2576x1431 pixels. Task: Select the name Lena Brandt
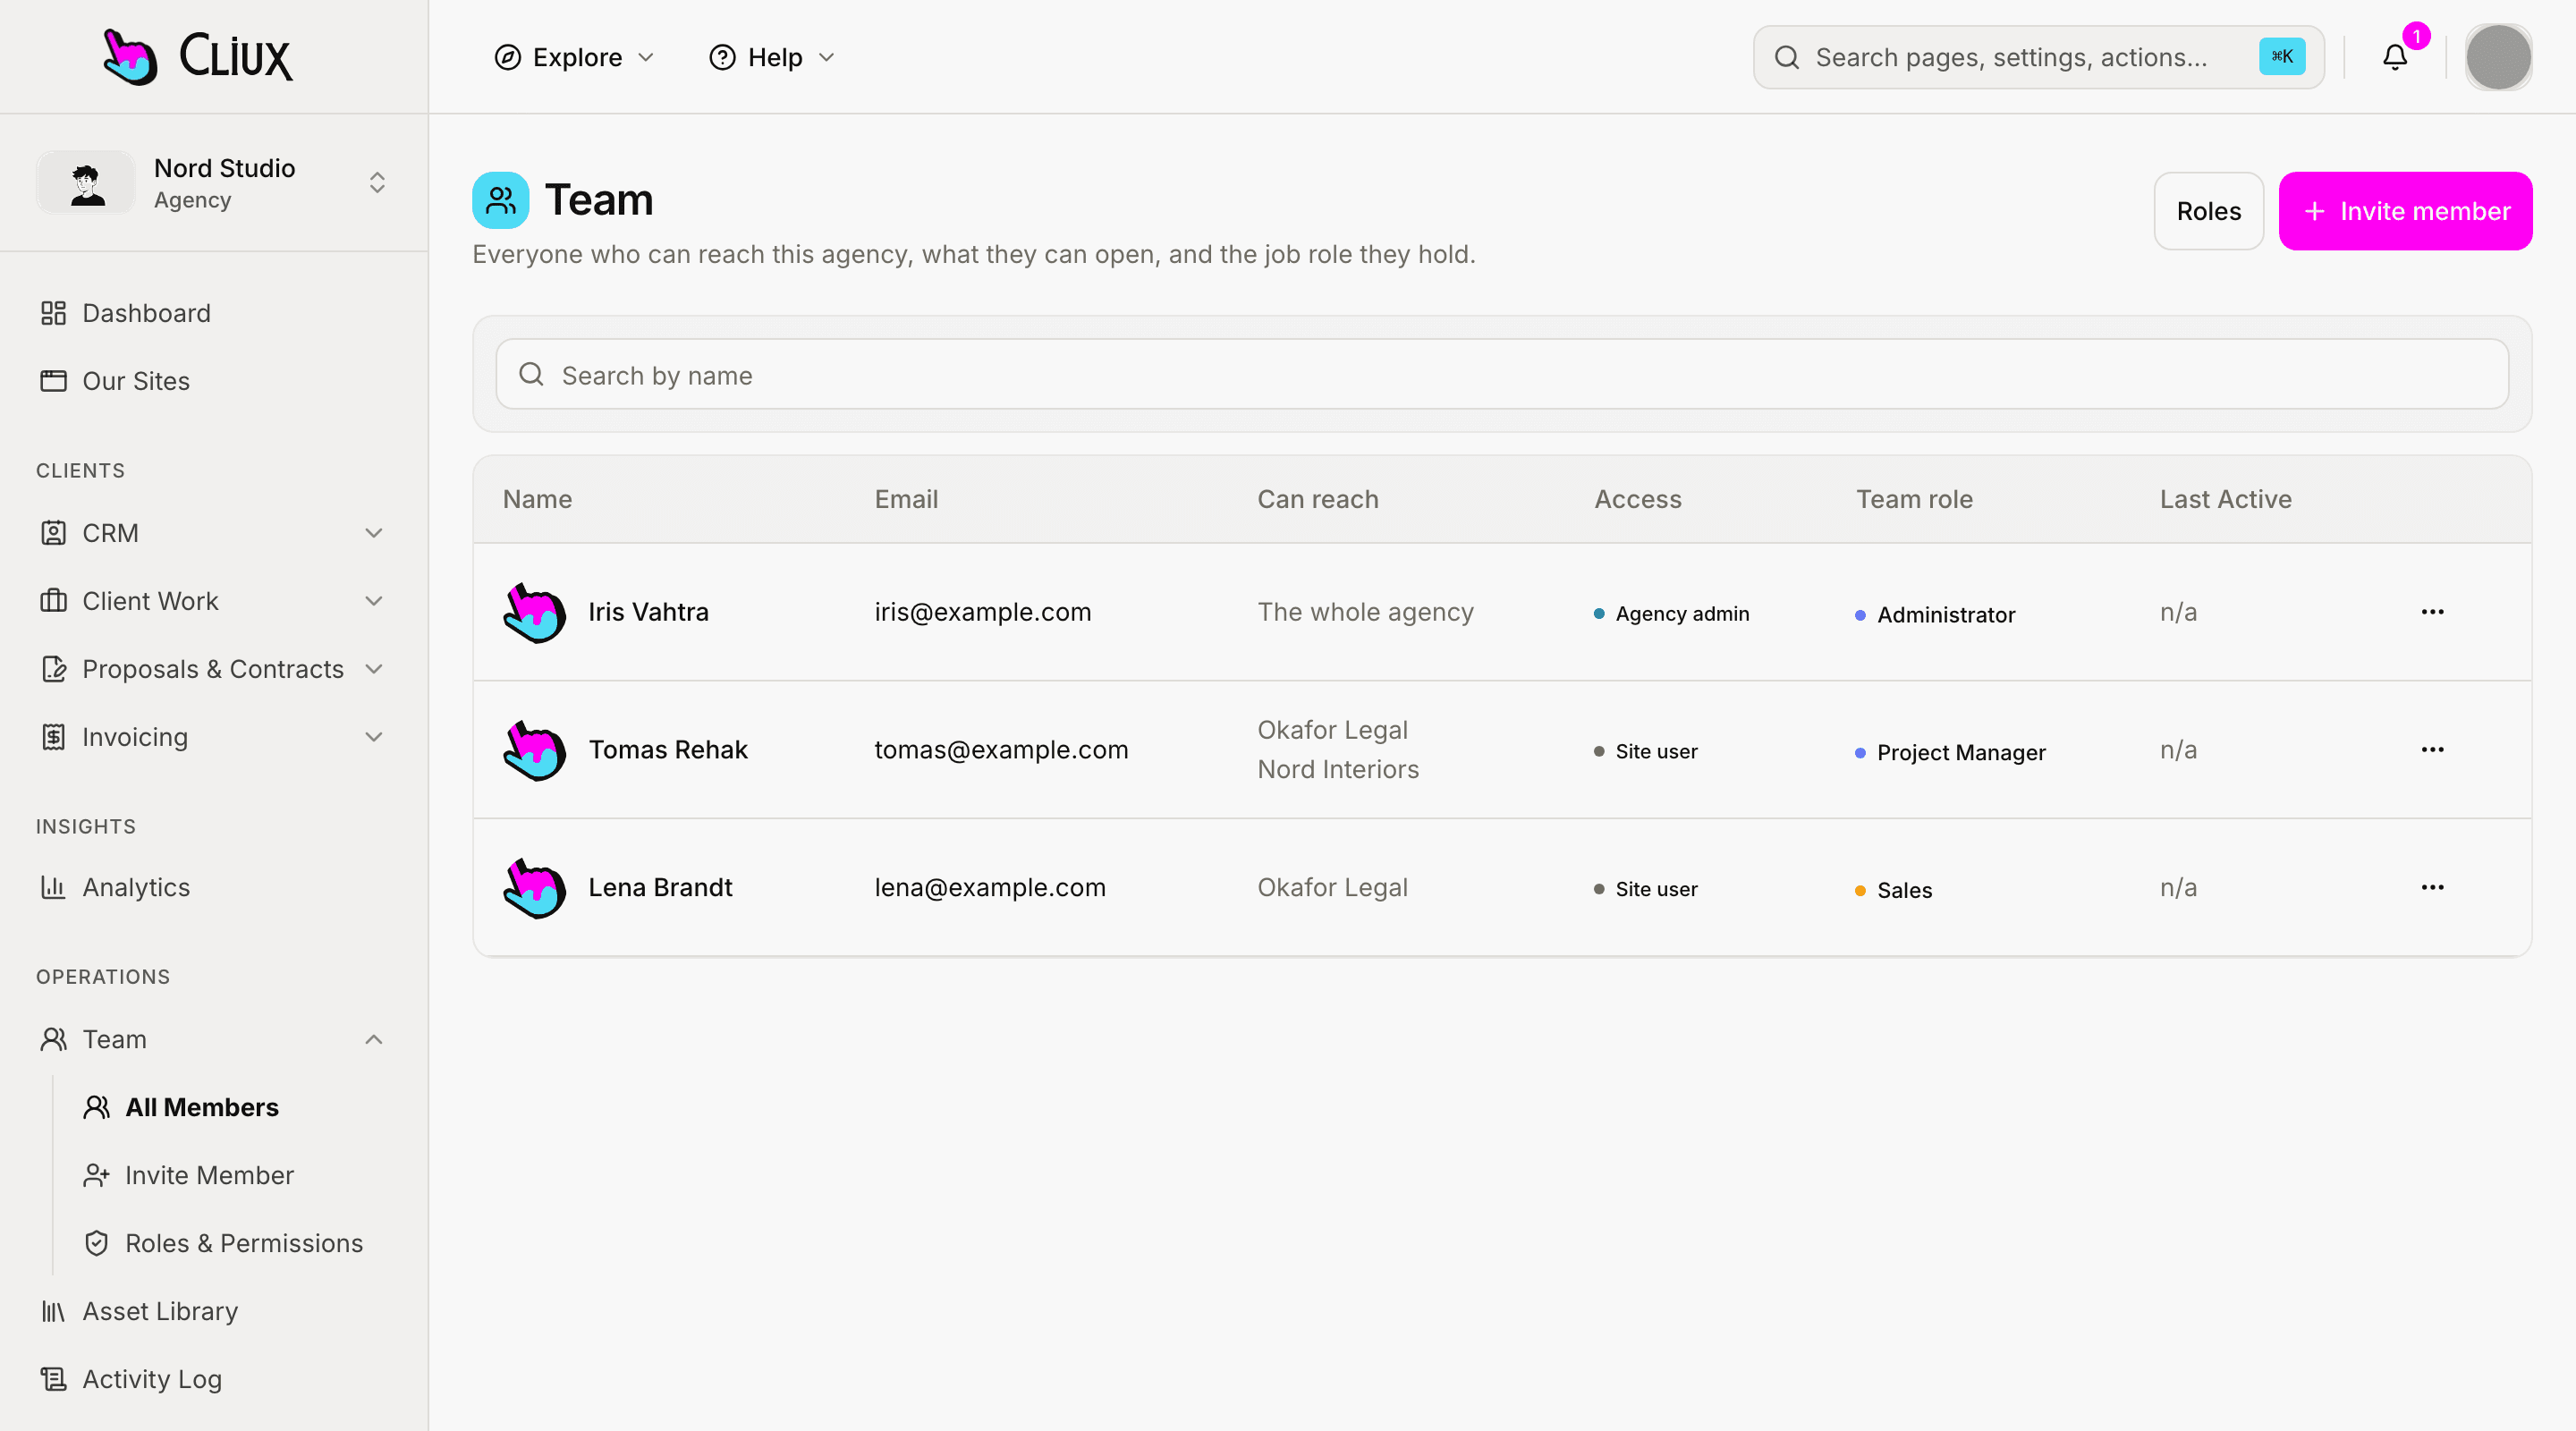tap(659, 888)
